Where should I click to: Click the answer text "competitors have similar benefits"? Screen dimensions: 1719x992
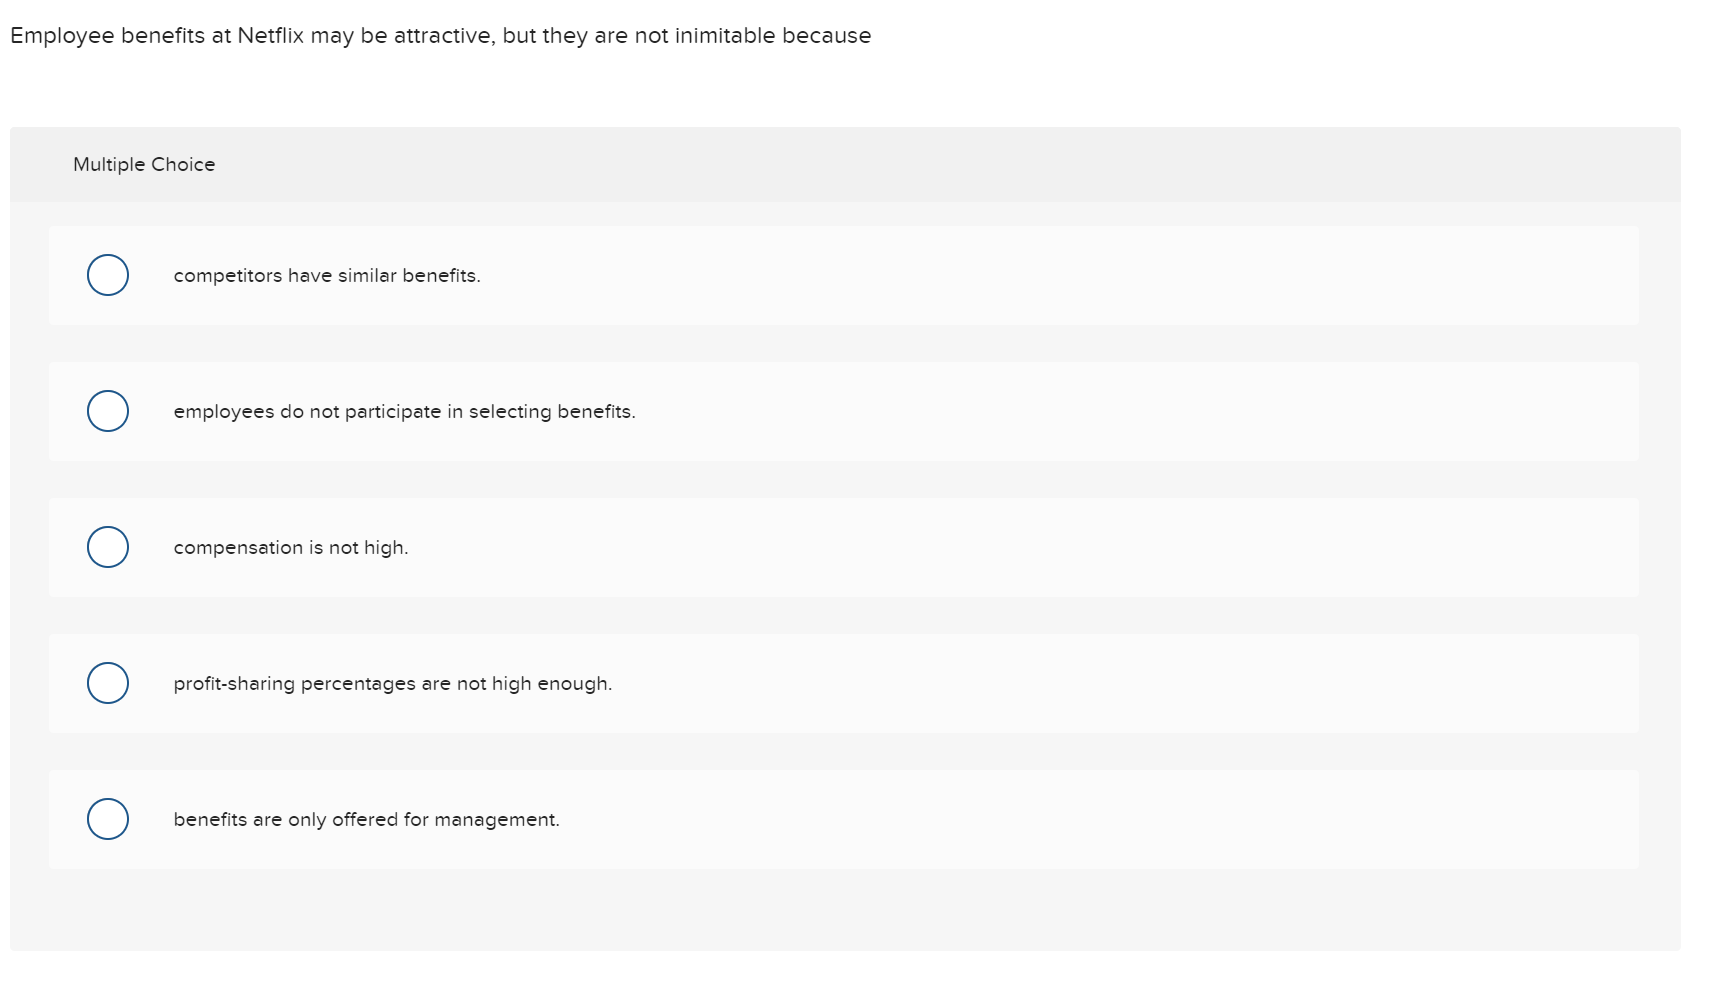click(x=326, y=275)
